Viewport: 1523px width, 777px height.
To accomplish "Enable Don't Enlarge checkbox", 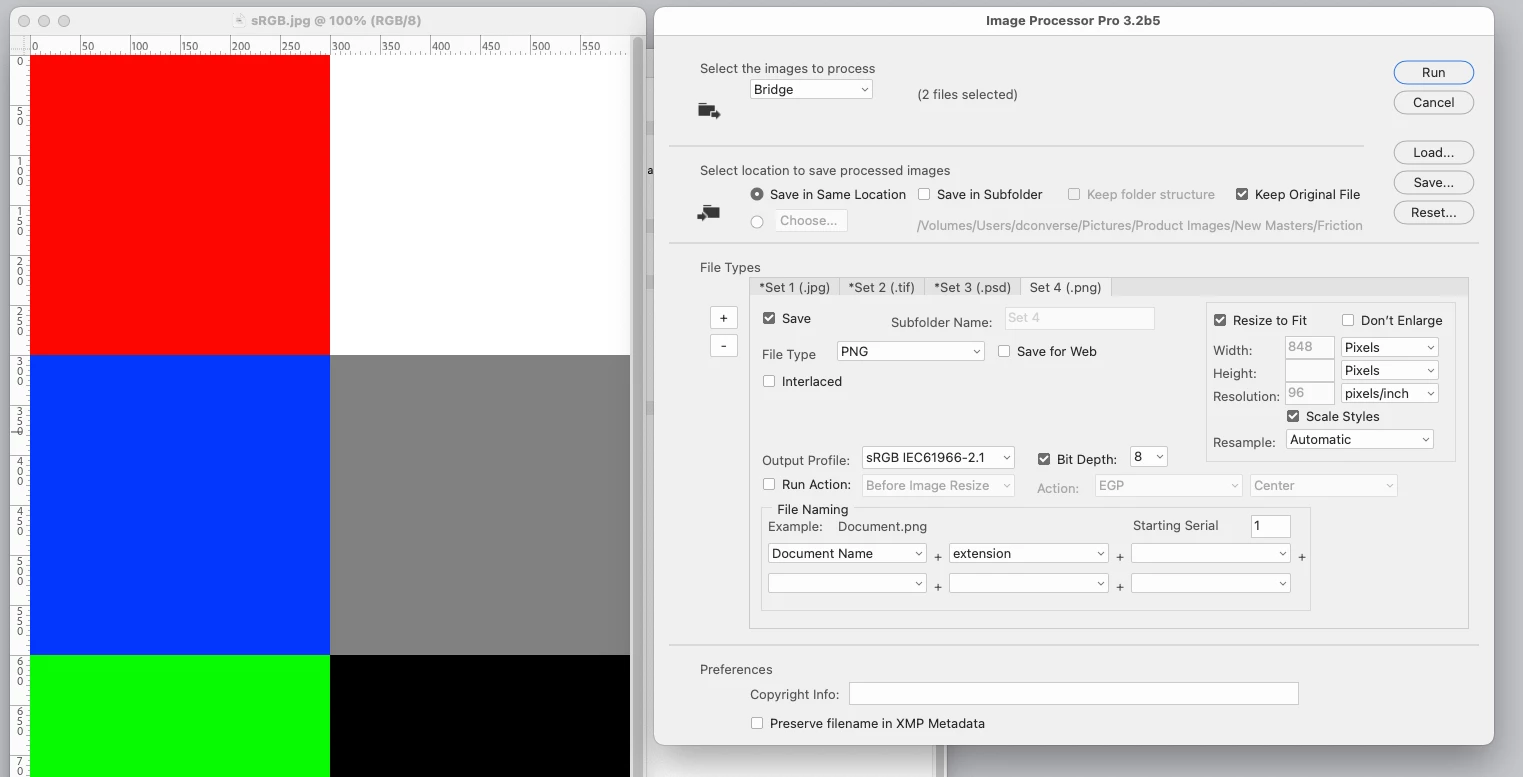I will [x=1348, y=320].
